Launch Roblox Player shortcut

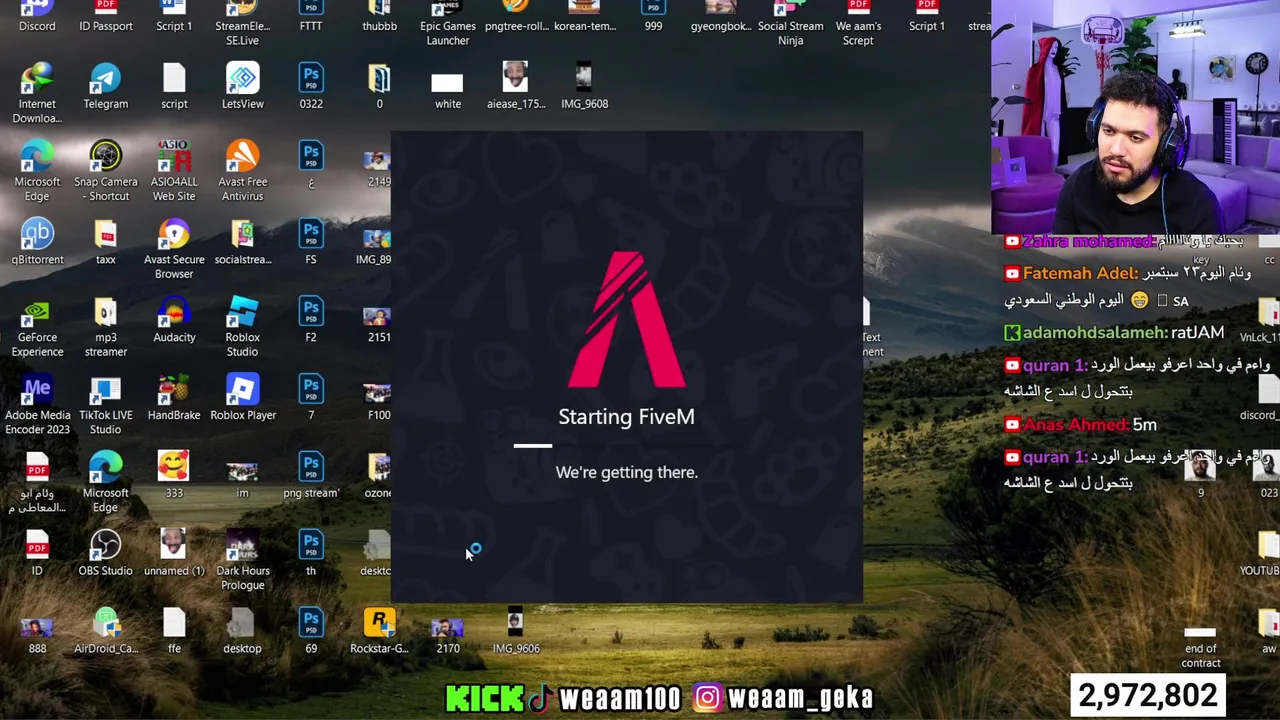click(x=242, y=398)
